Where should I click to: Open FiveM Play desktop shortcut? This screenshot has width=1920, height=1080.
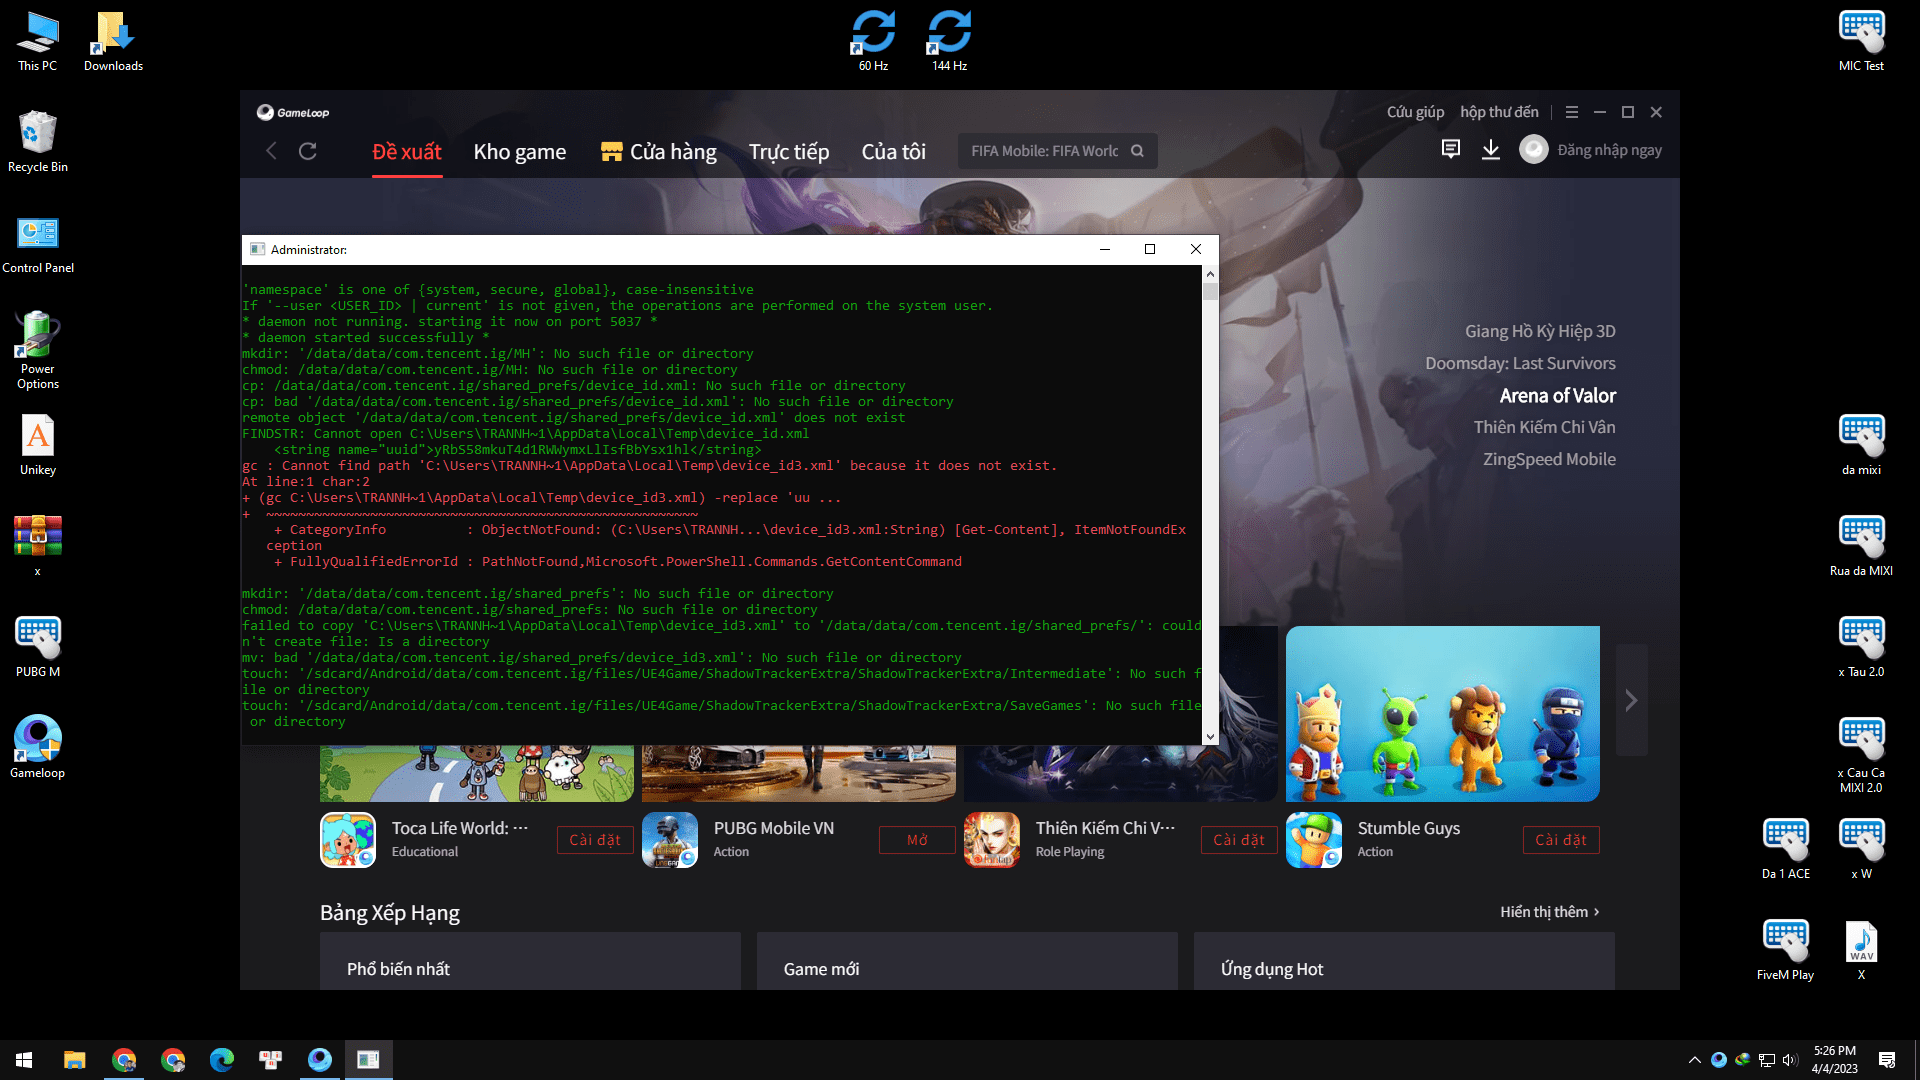click(x=1785, y=950)
